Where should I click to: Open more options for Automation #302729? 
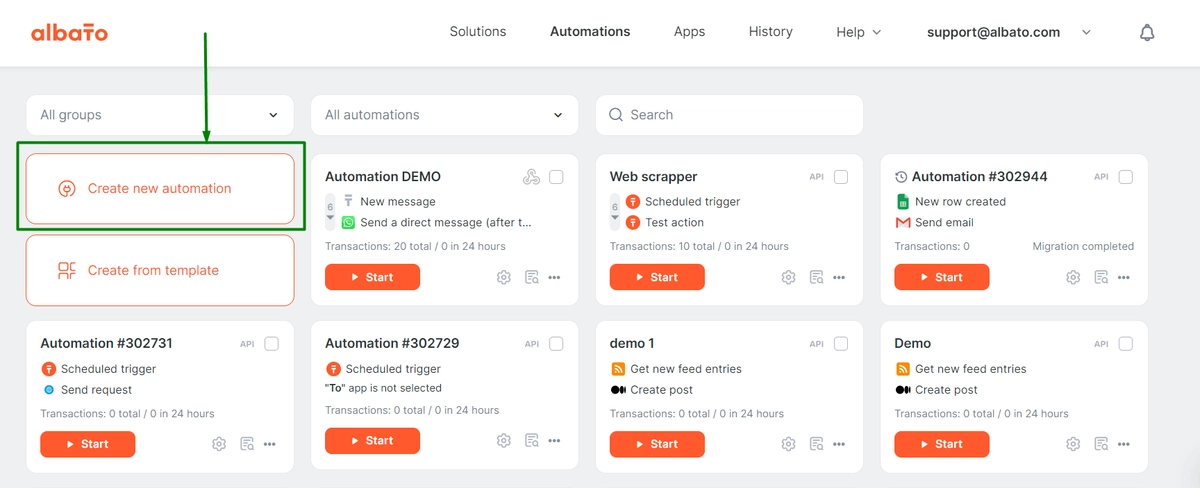point(554,440)
